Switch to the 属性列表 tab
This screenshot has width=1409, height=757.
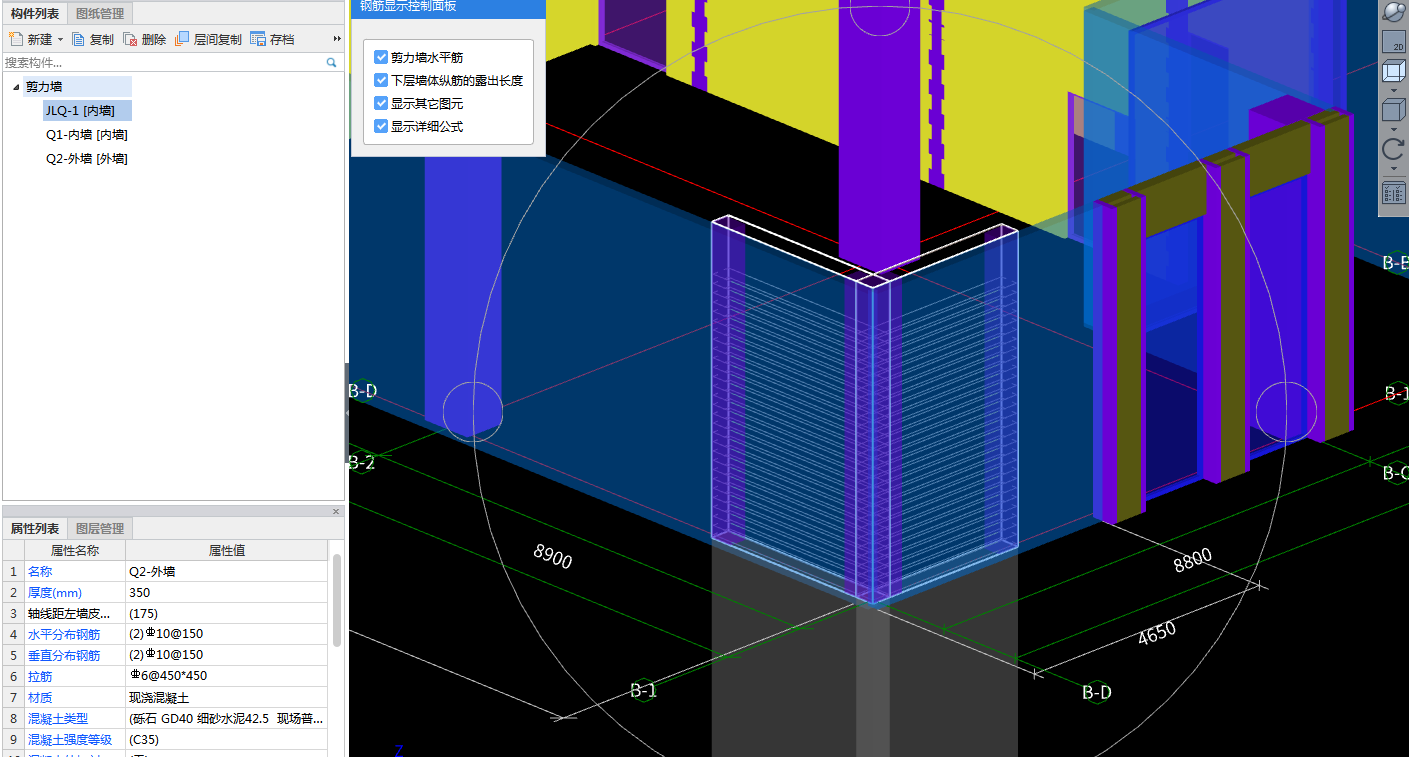(x=35, y=529)
